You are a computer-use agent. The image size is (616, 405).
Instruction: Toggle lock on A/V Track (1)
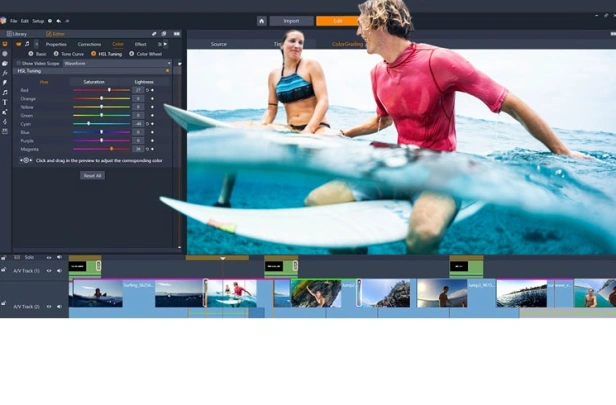click(4, 270)
